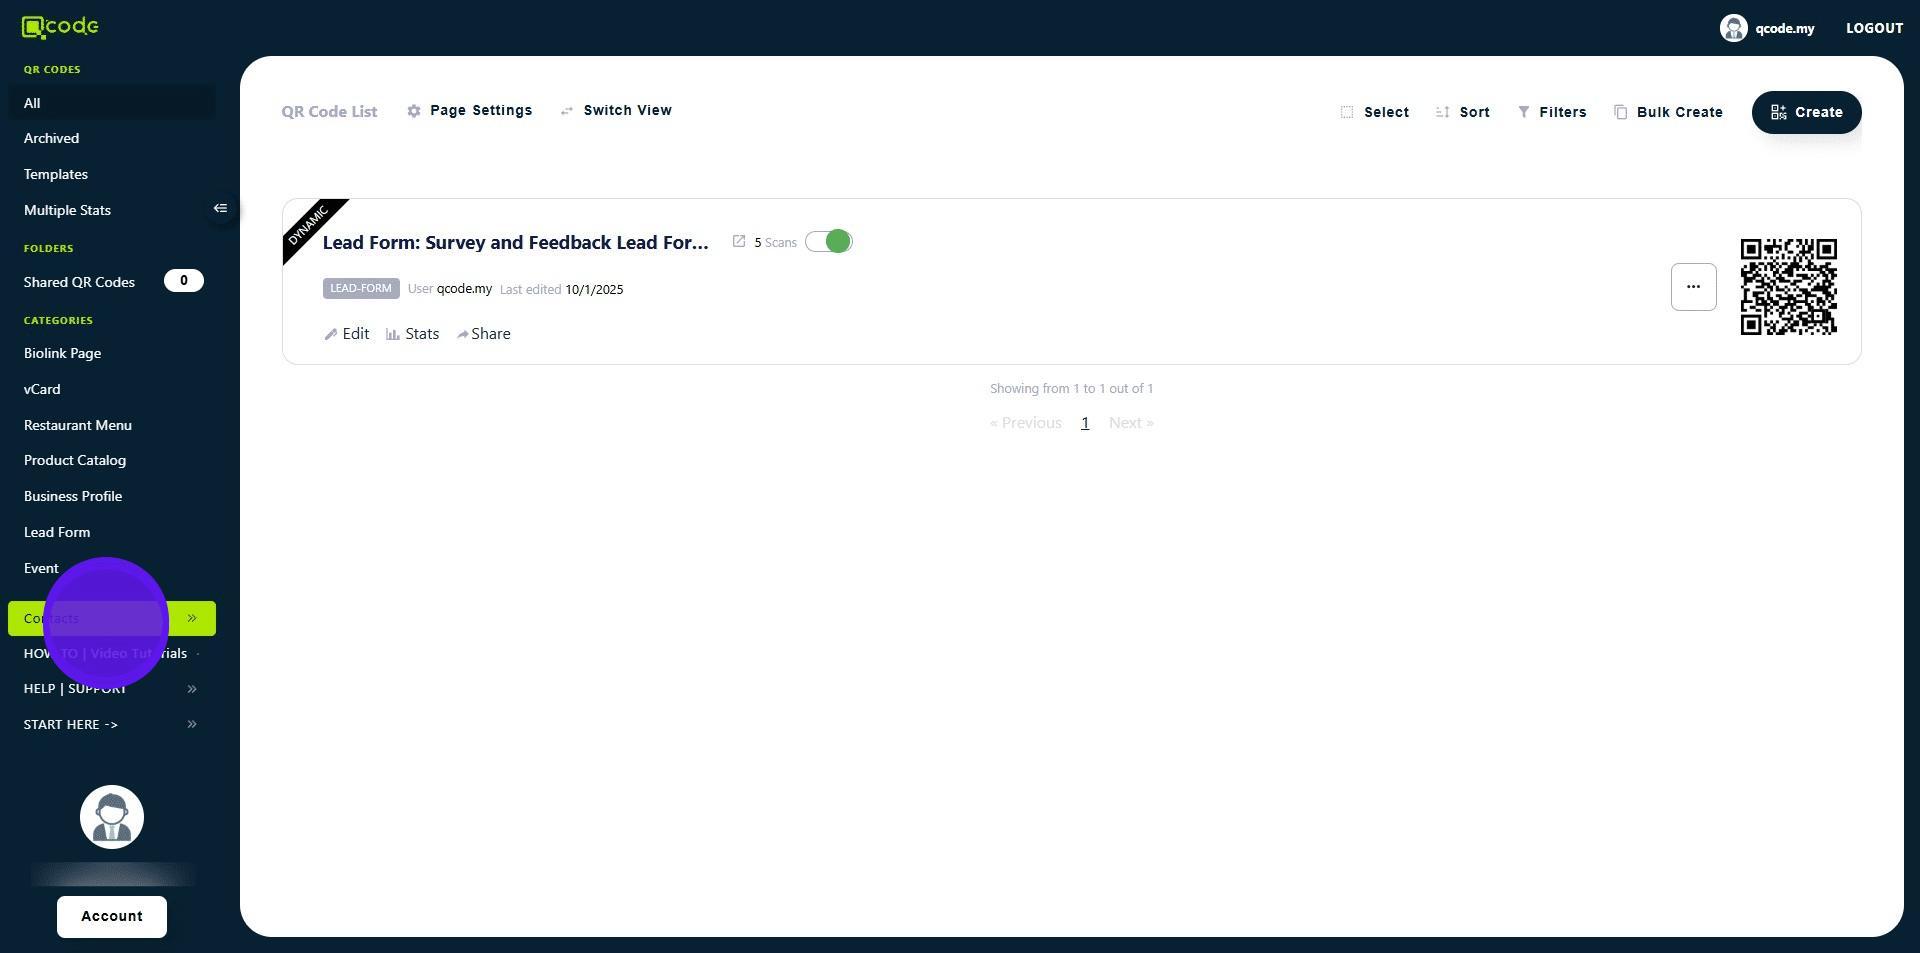Image resolution: width=1920 pixels, height=953 pixels.
Task: Click the Qcode logo
Action: point(60,27)
